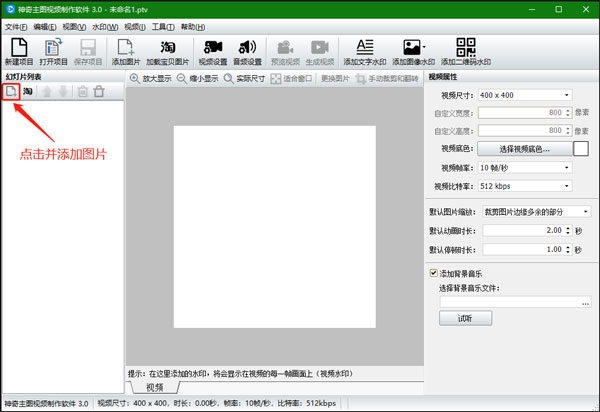
Task: Click the white video background color swatch
Action: (x=580, y=149)
